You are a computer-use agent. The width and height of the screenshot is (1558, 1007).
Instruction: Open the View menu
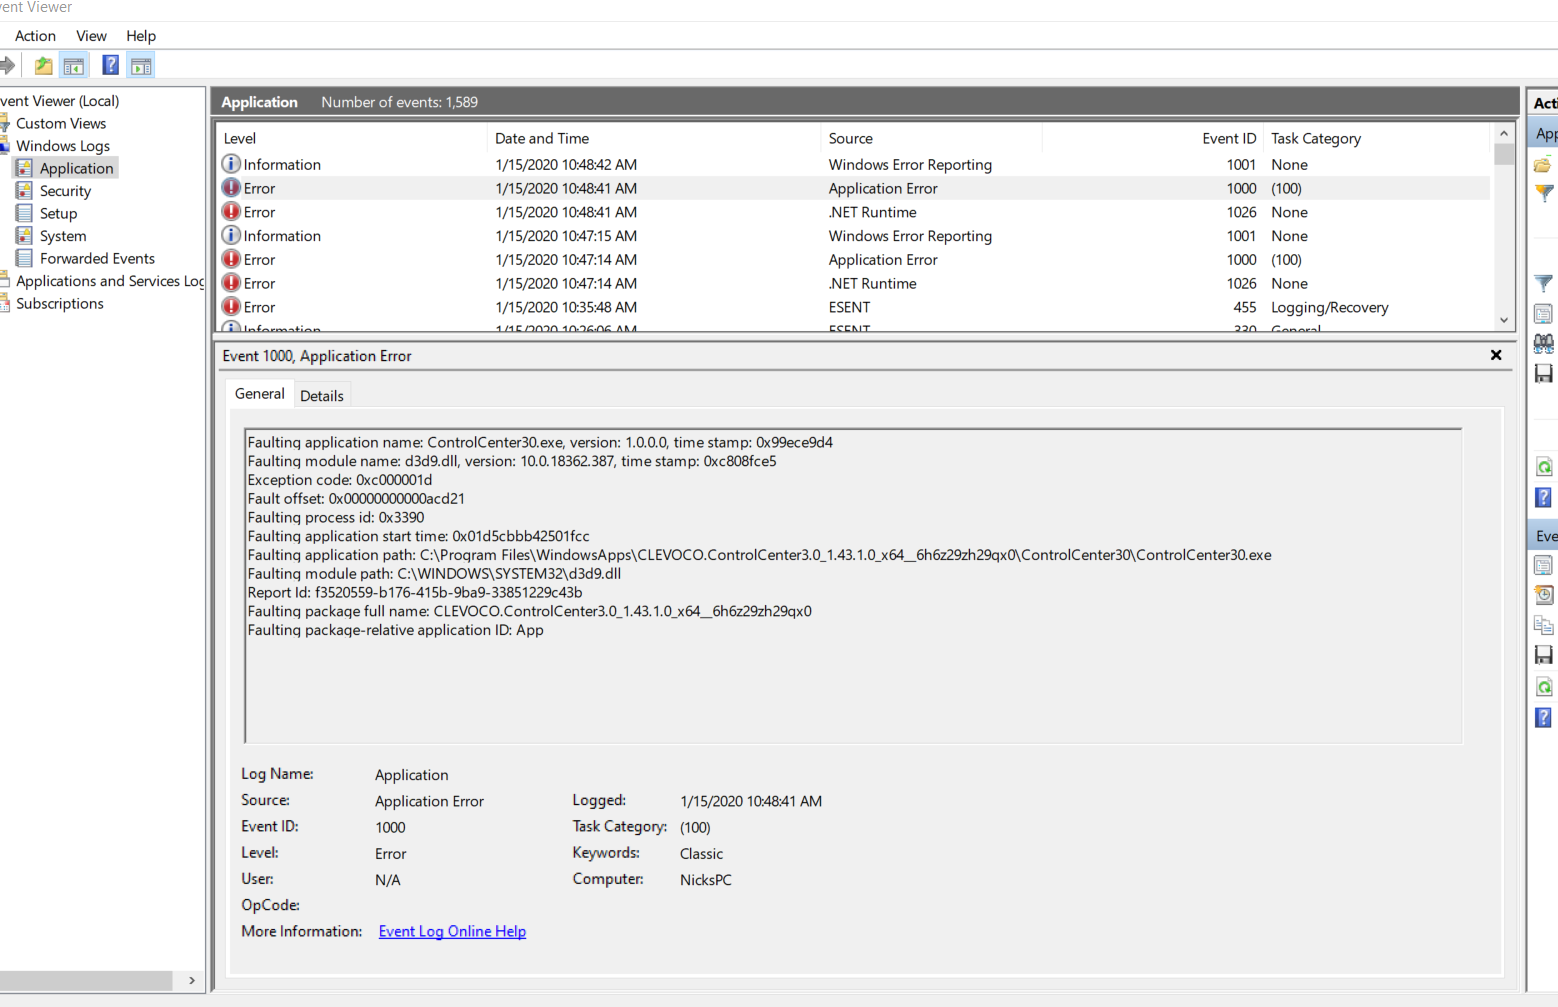91,36
